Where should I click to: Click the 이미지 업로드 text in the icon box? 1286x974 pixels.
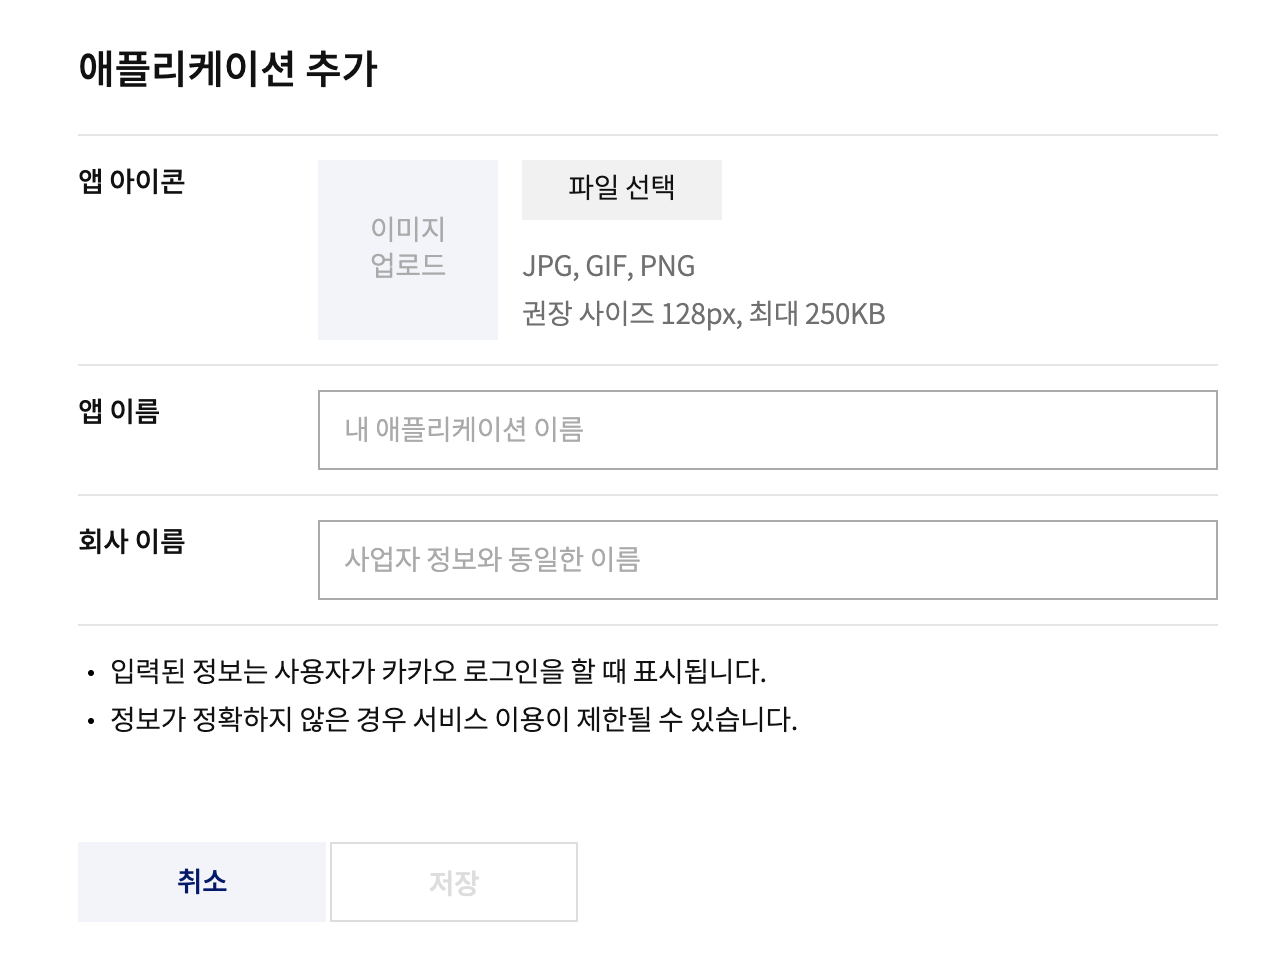pyautogui.click(x=407, y=247)
